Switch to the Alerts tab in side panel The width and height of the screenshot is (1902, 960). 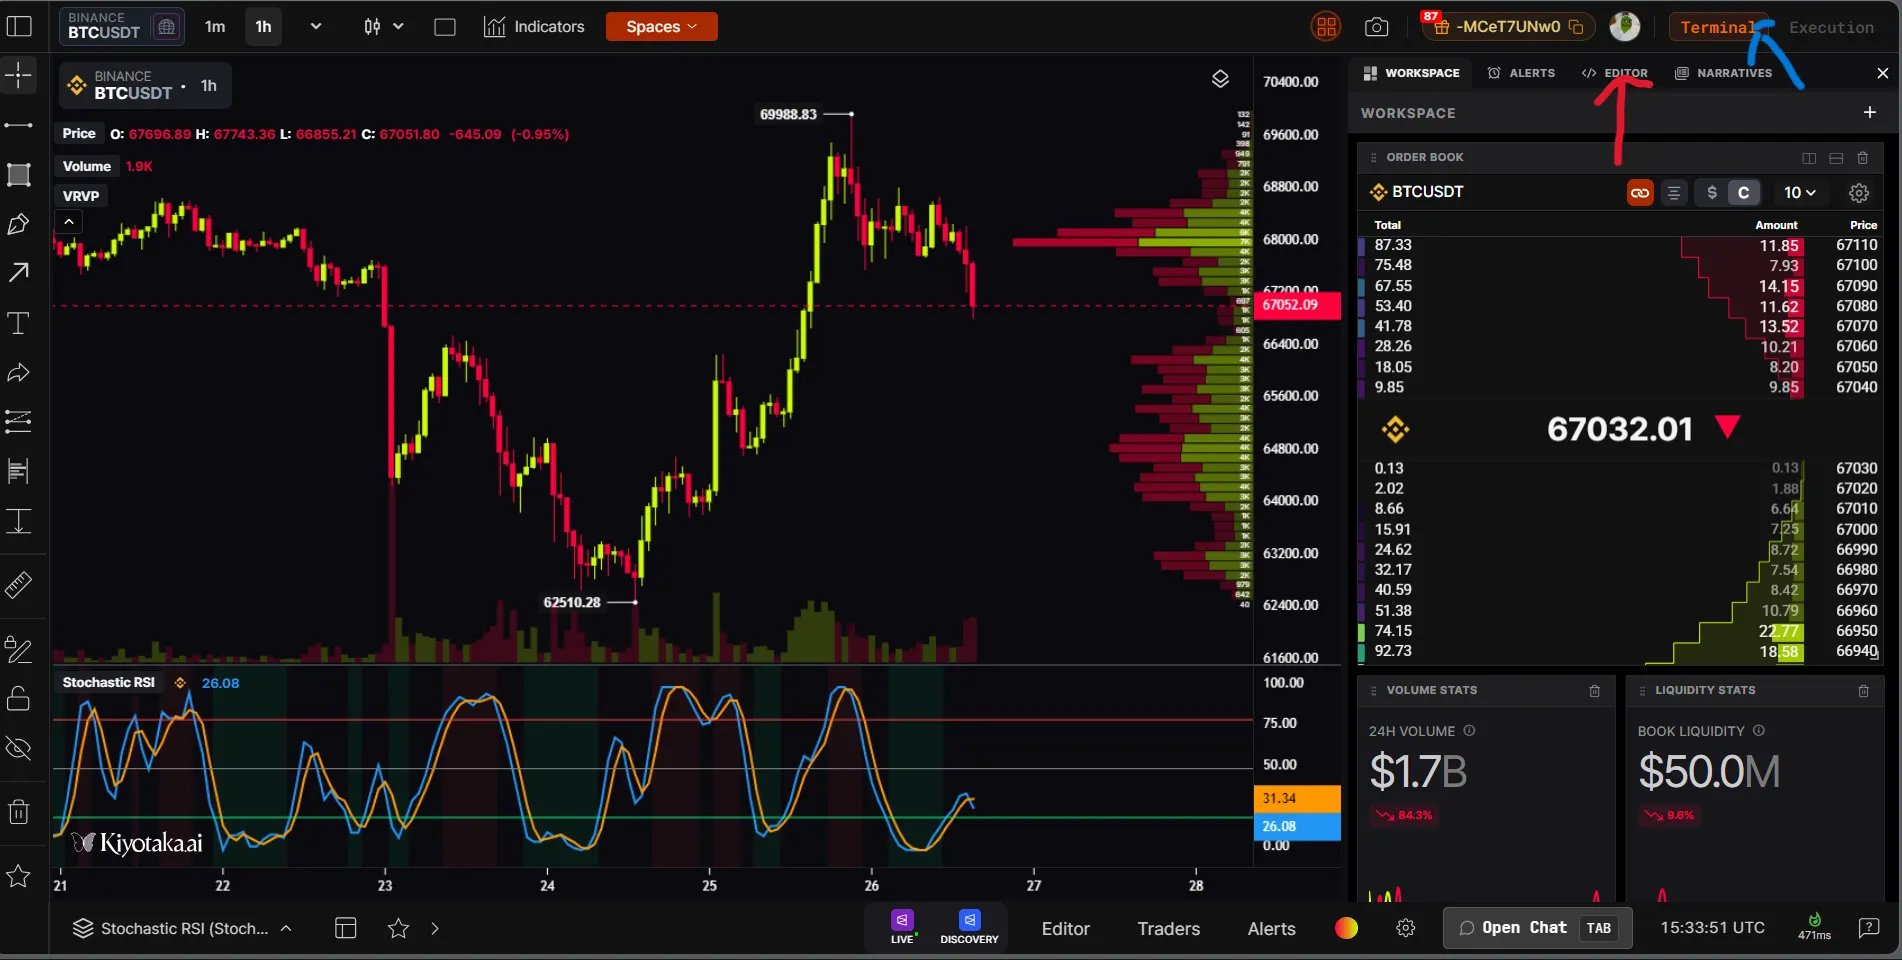[x=1521, y=73]
